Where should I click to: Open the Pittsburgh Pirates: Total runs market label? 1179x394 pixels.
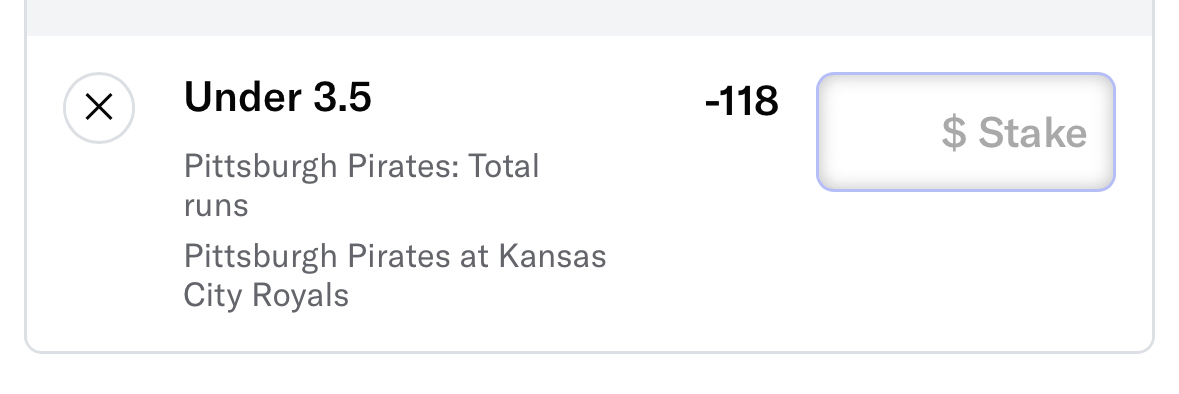pyautogui.click(x=361, y=185)
